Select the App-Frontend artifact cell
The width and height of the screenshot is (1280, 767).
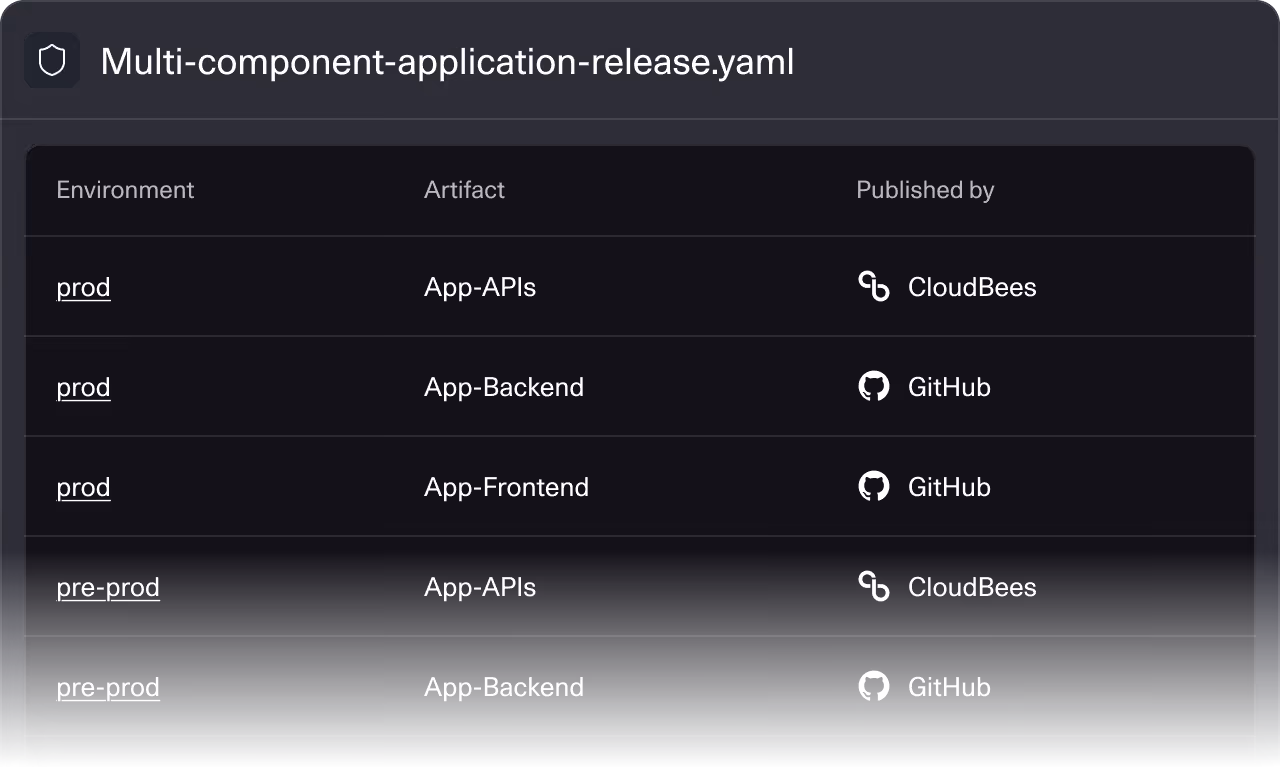pos(506,487)
